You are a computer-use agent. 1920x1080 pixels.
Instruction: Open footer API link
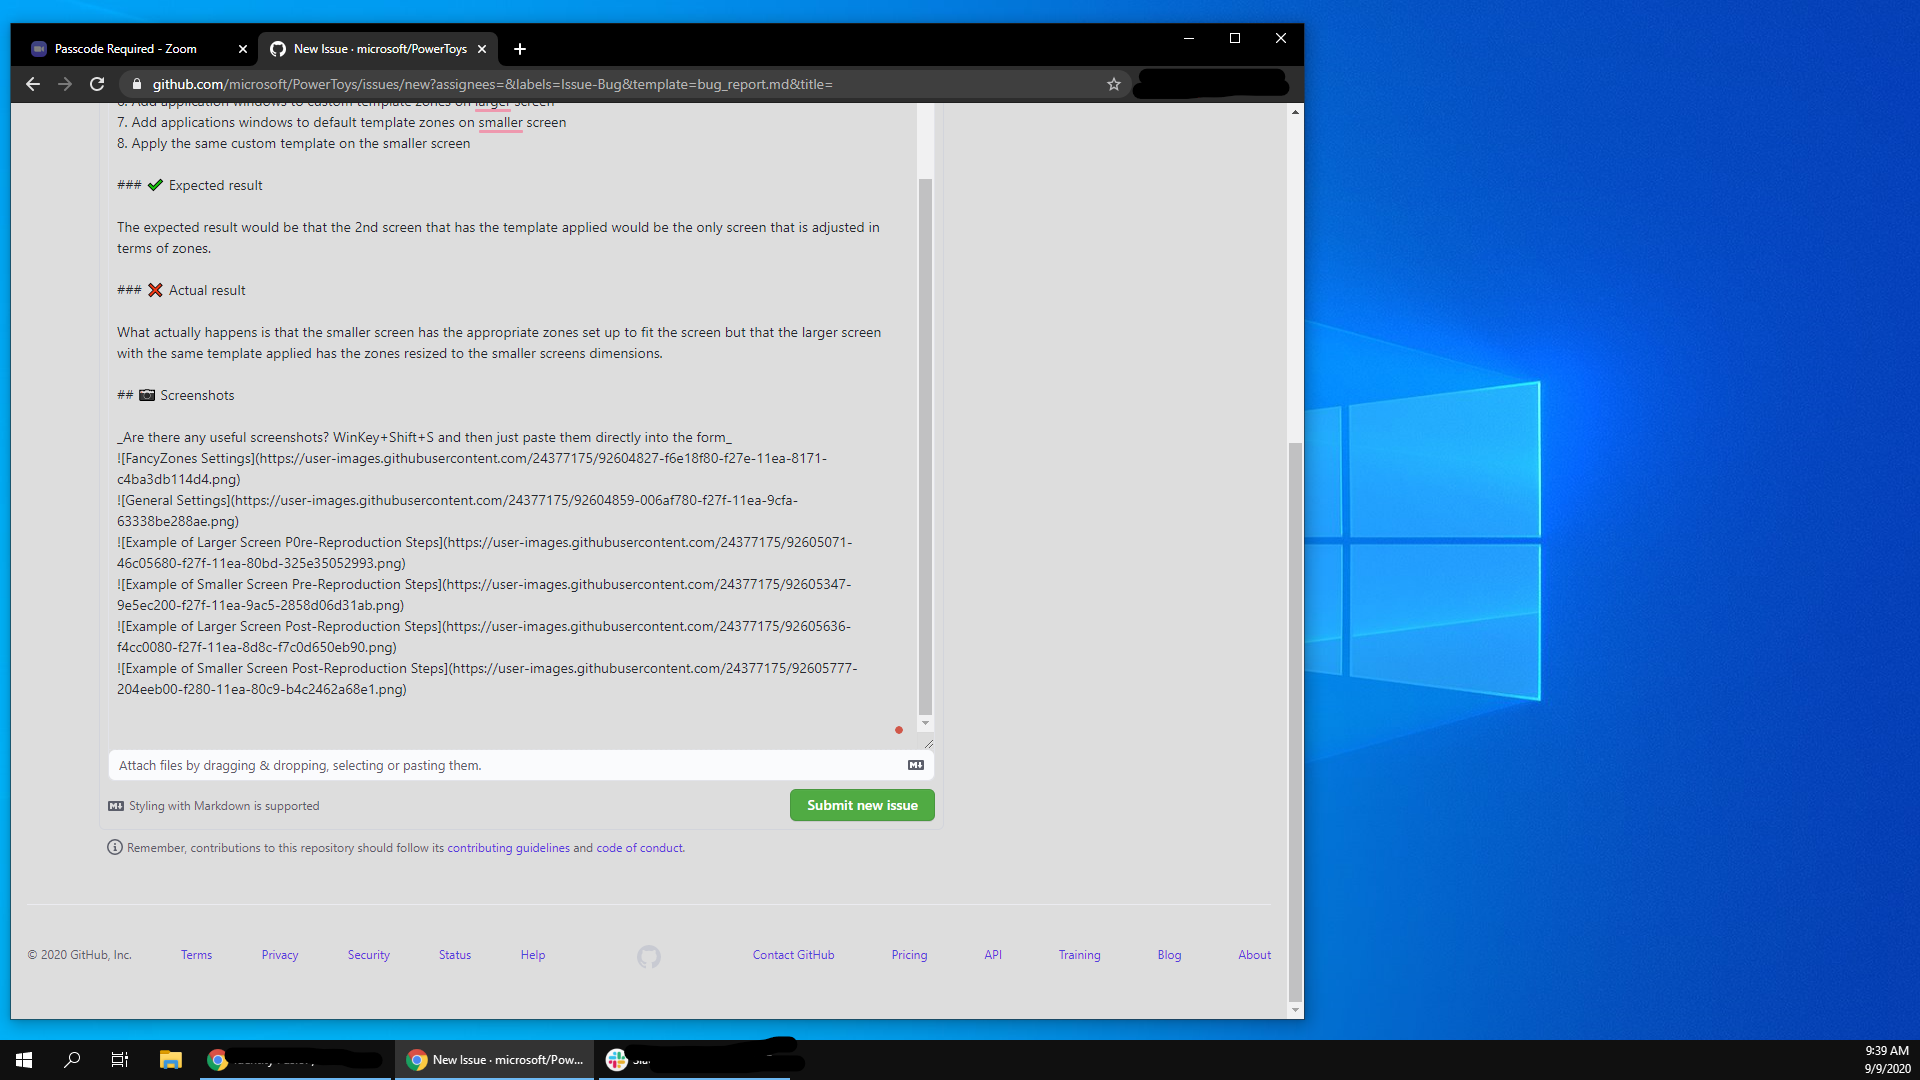pyautogui.click(x=993, y=955)
